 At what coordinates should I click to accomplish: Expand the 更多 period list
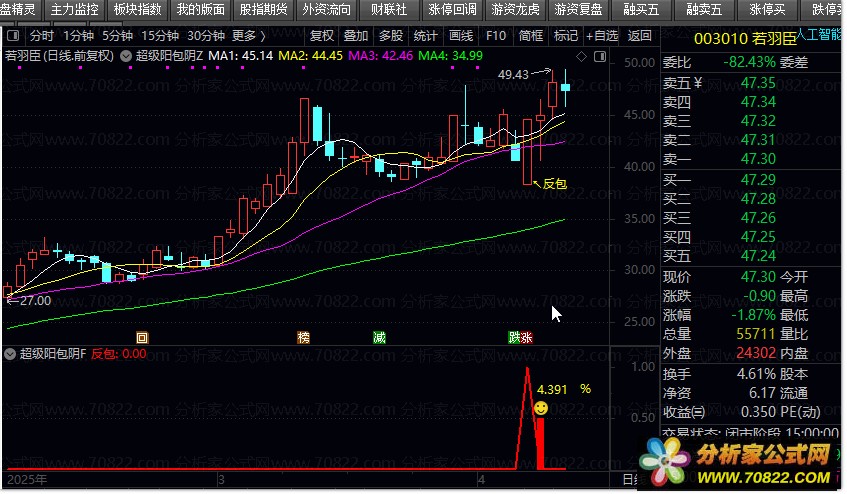click(x=248, y=36)
